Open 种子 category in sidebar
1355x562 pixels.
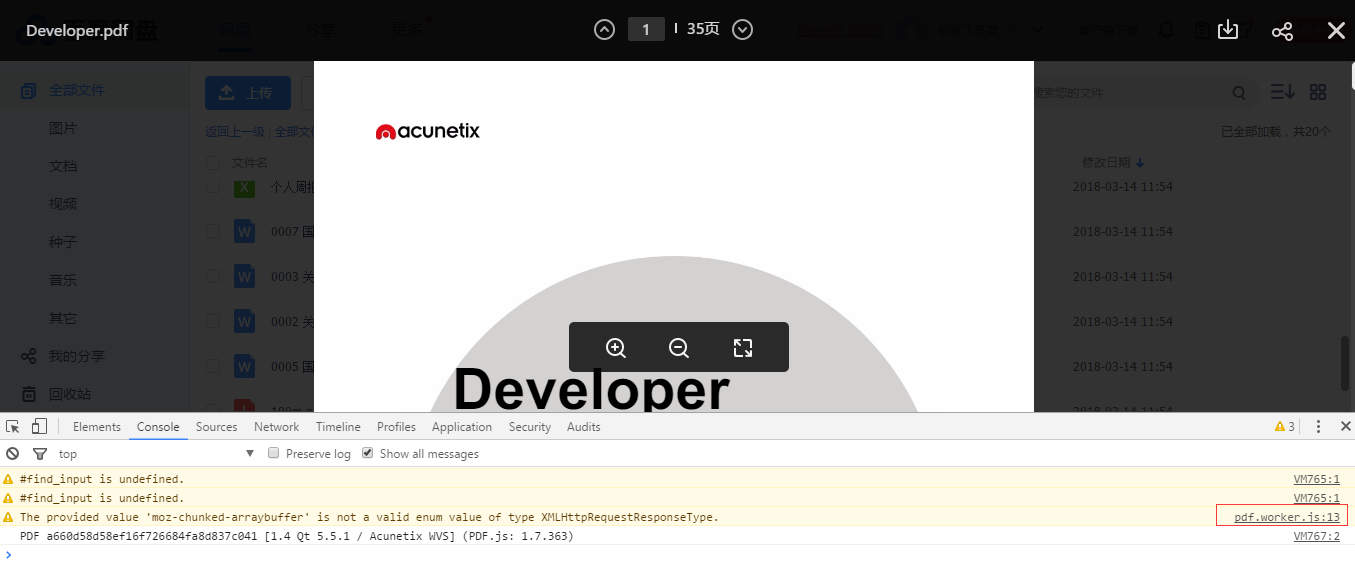[63, 242]
